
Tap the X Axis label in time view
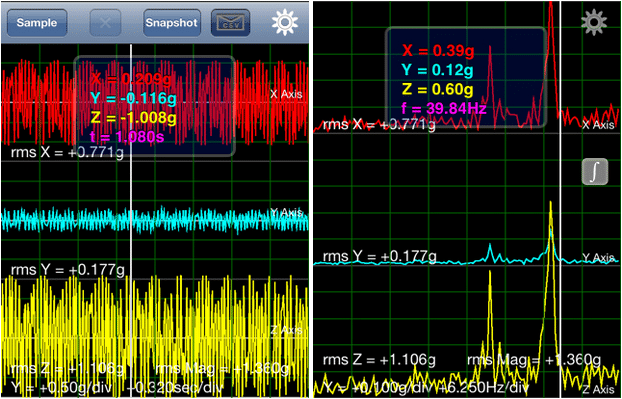tap(286, 94)
